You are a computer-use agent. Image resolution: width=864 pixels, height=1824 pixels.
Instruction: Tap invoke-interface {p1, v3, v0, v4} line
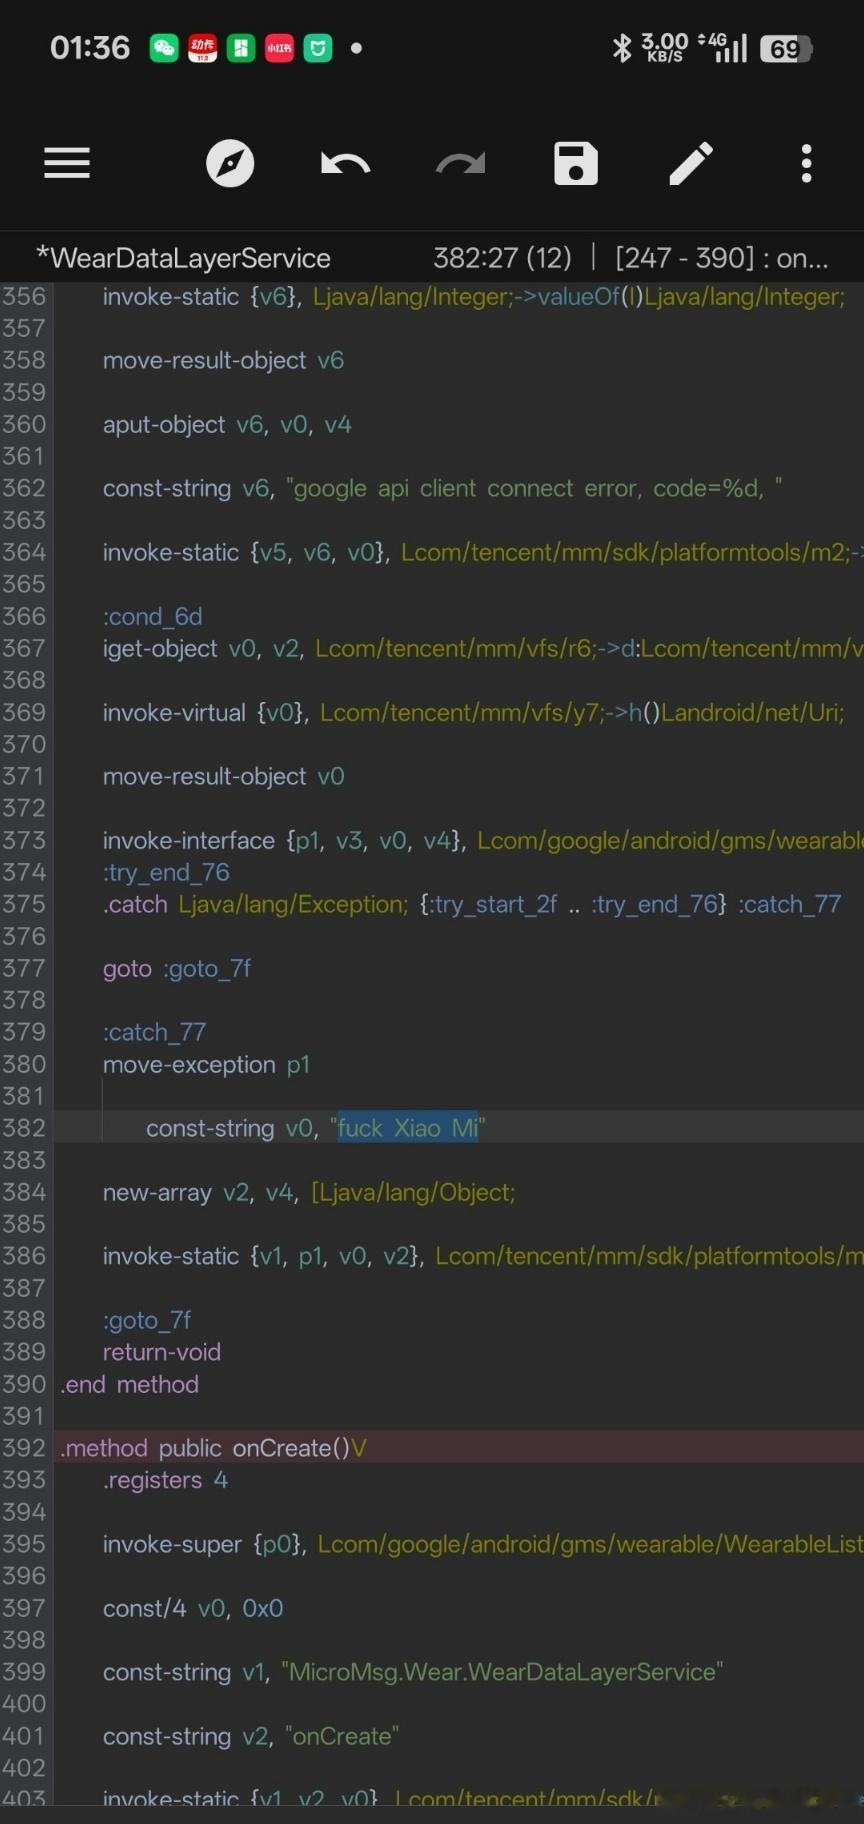click(483, 840)
